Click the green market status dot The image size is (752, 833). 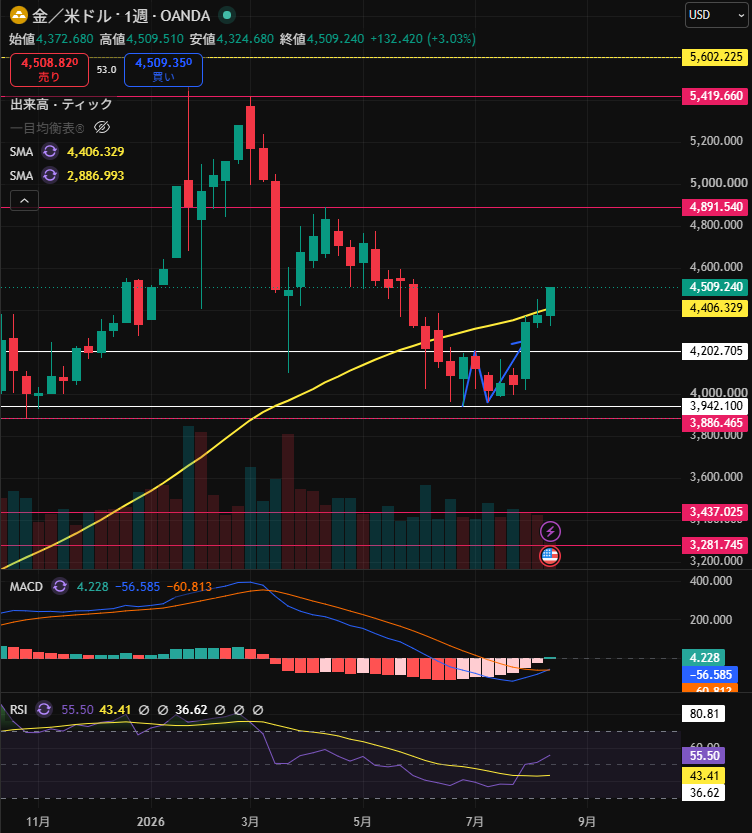[227, 15]
